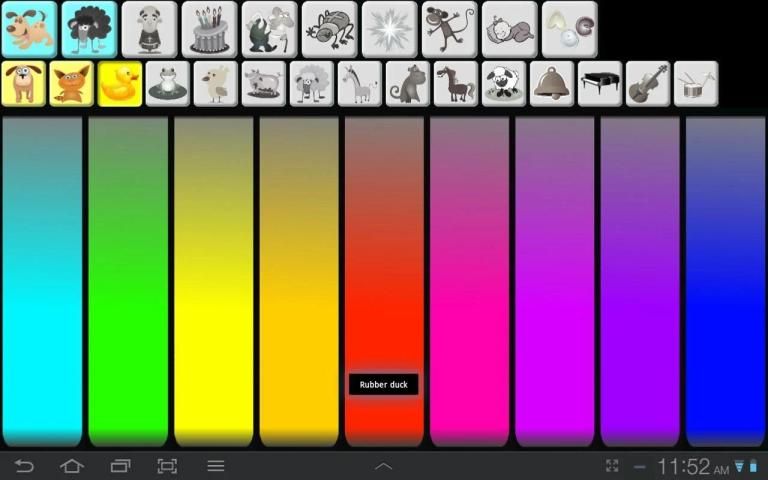Enable the birthday cake song

[209, 29]
